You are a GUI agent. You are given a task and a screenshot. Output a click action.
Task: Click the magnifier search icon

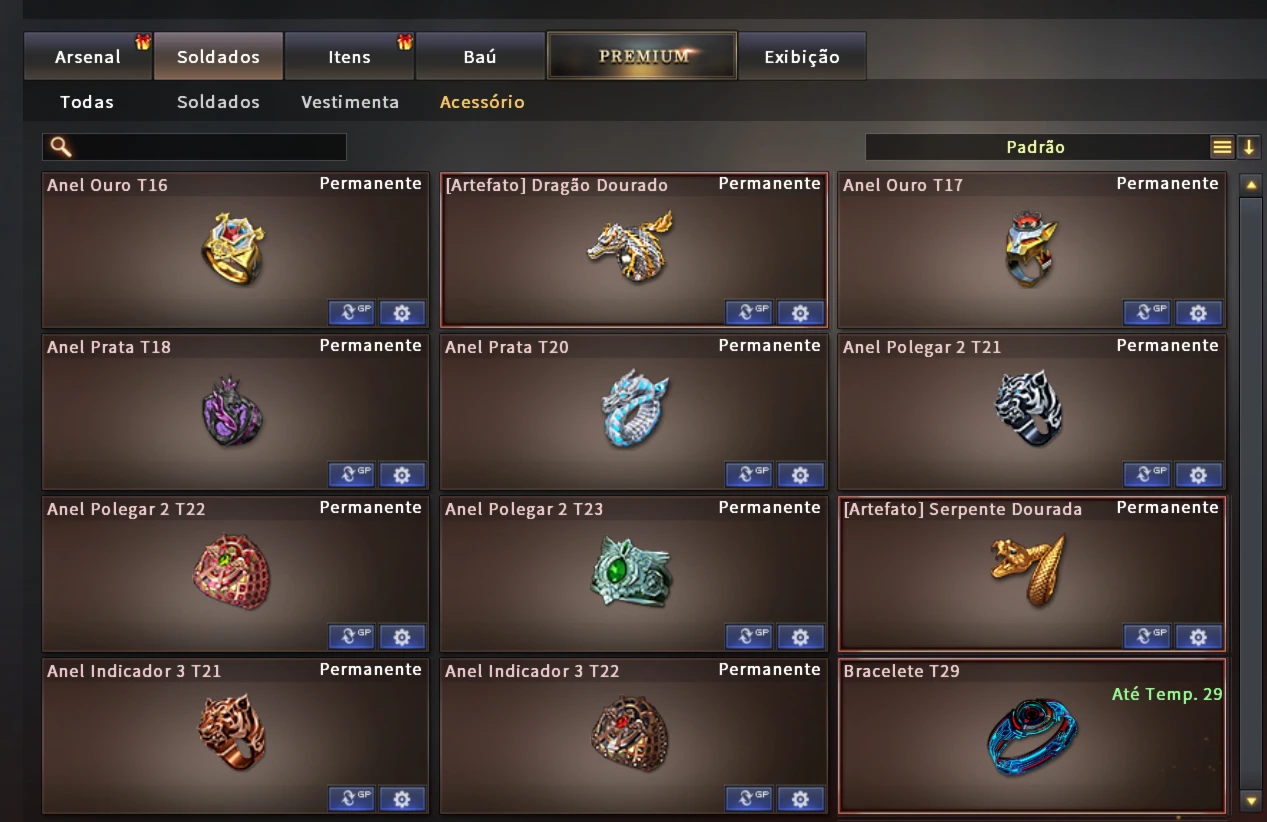coord(61,147)
